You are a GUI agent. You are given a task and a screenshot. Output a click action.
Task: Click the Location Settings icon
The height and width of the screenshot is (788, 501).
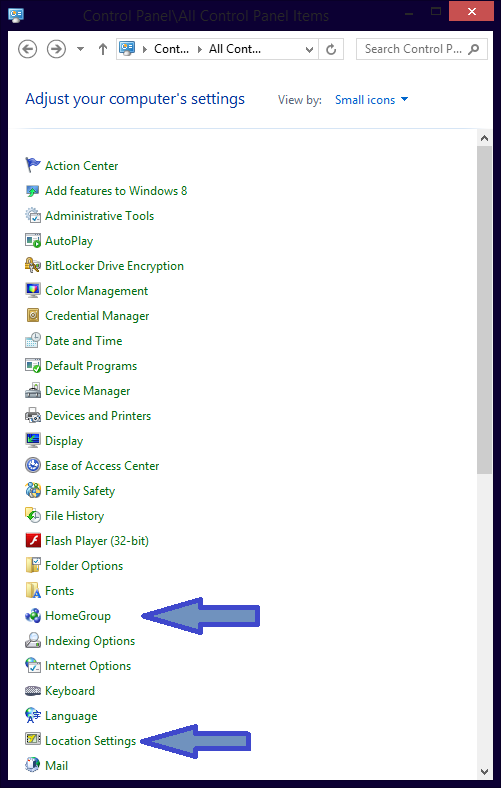click(x=33, y=741)
